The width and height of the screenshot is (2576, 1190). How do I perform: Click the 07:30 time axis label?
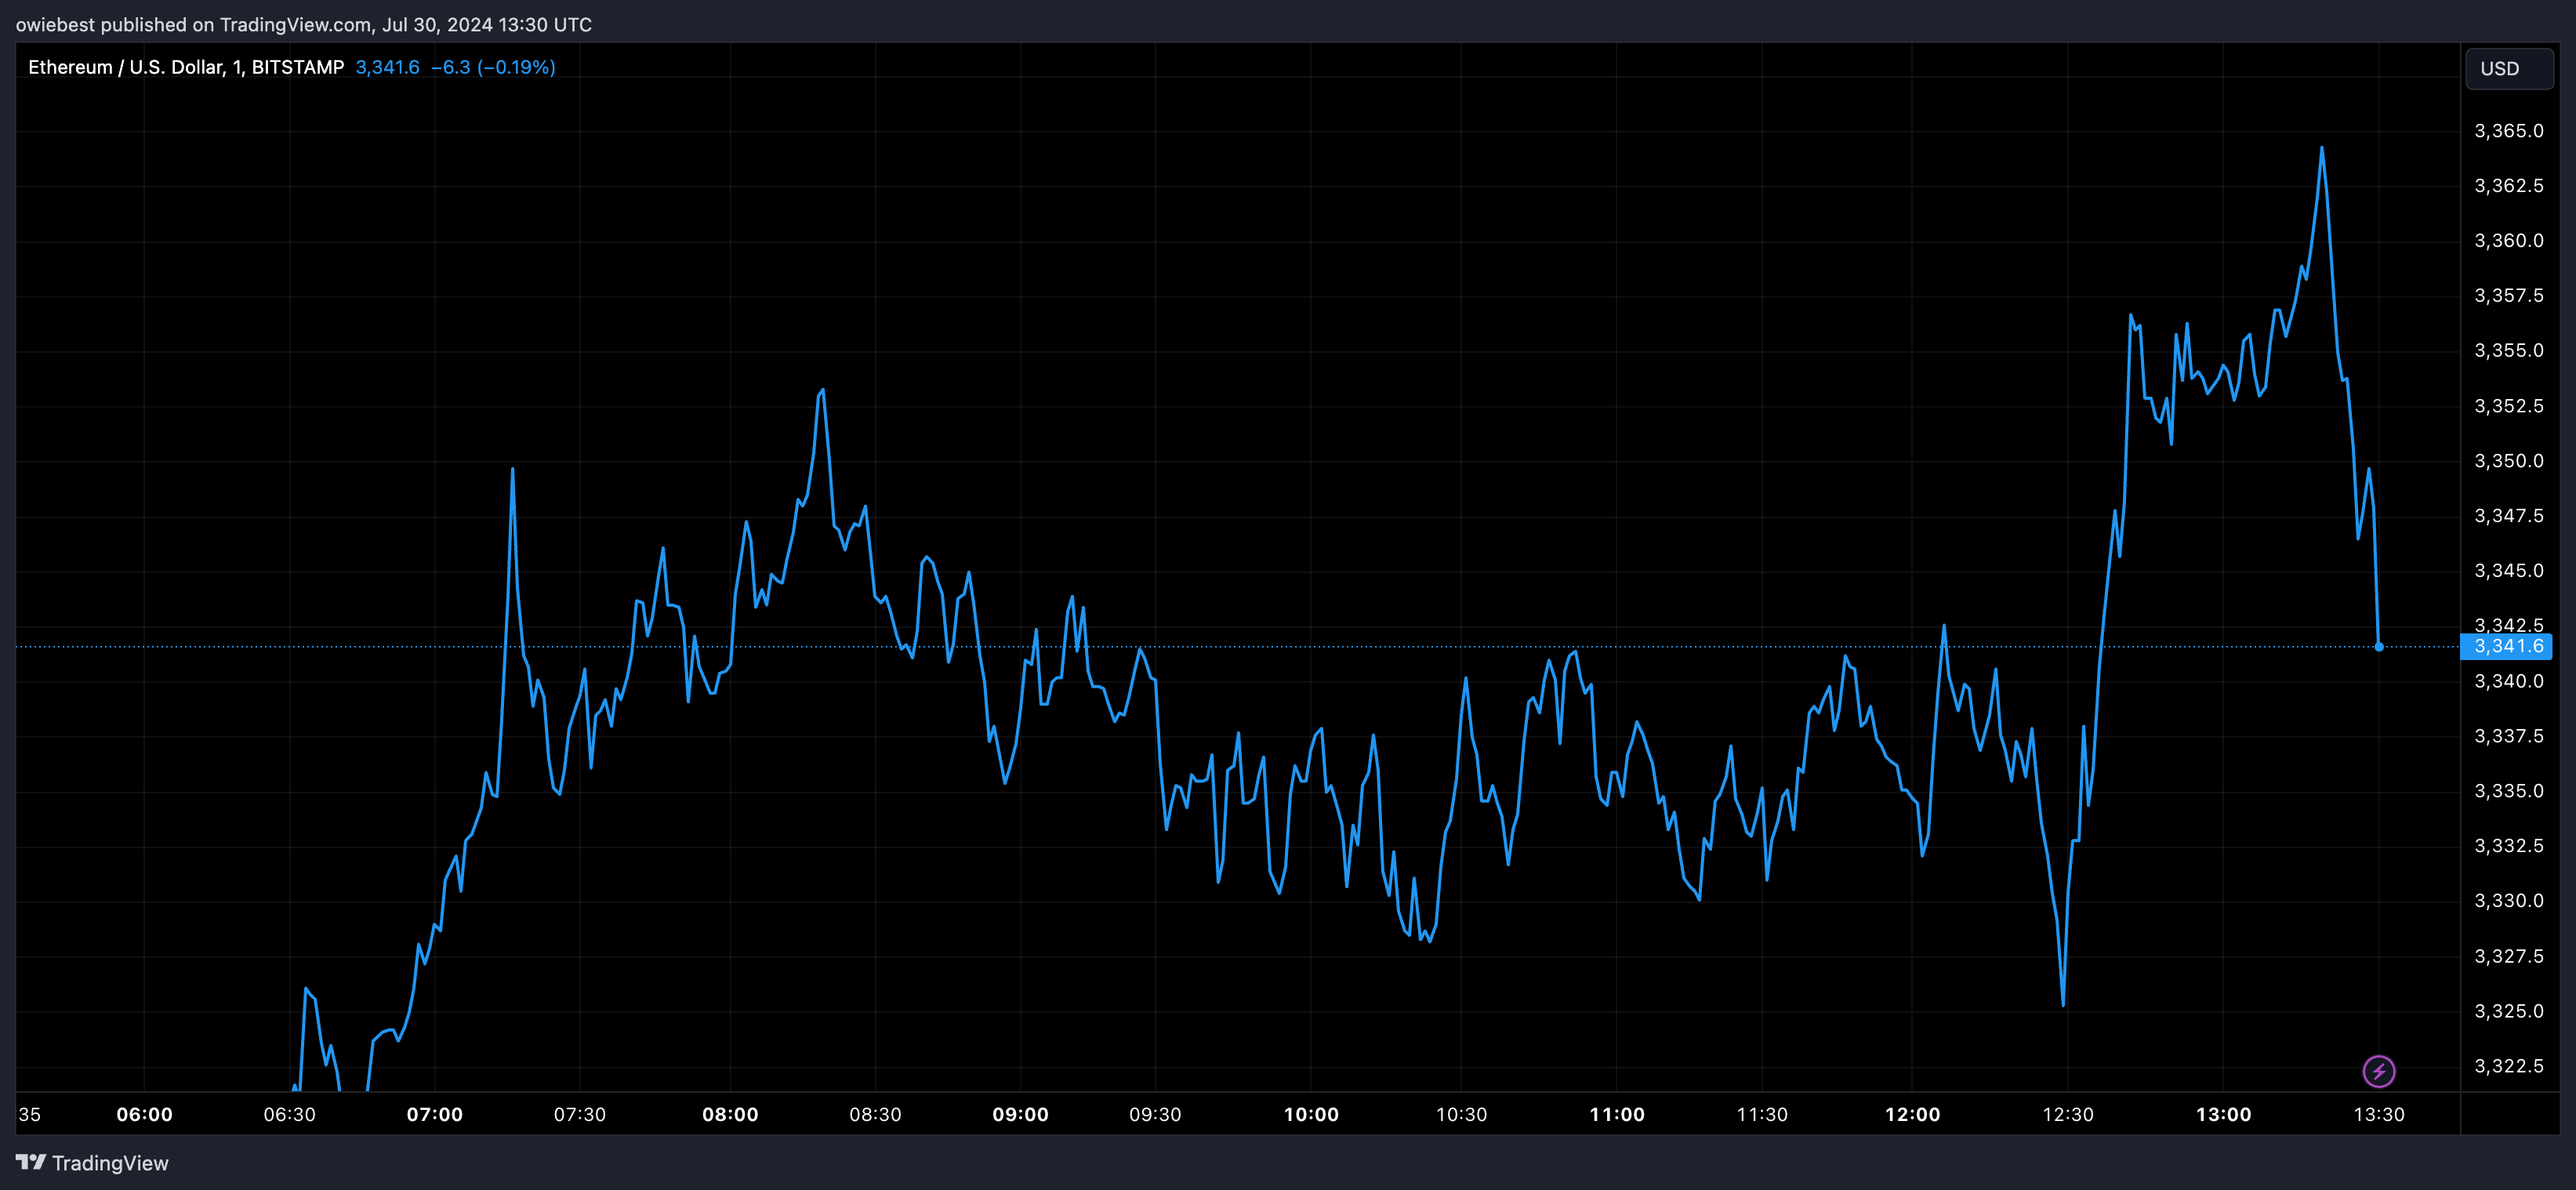click(580, 1114)
